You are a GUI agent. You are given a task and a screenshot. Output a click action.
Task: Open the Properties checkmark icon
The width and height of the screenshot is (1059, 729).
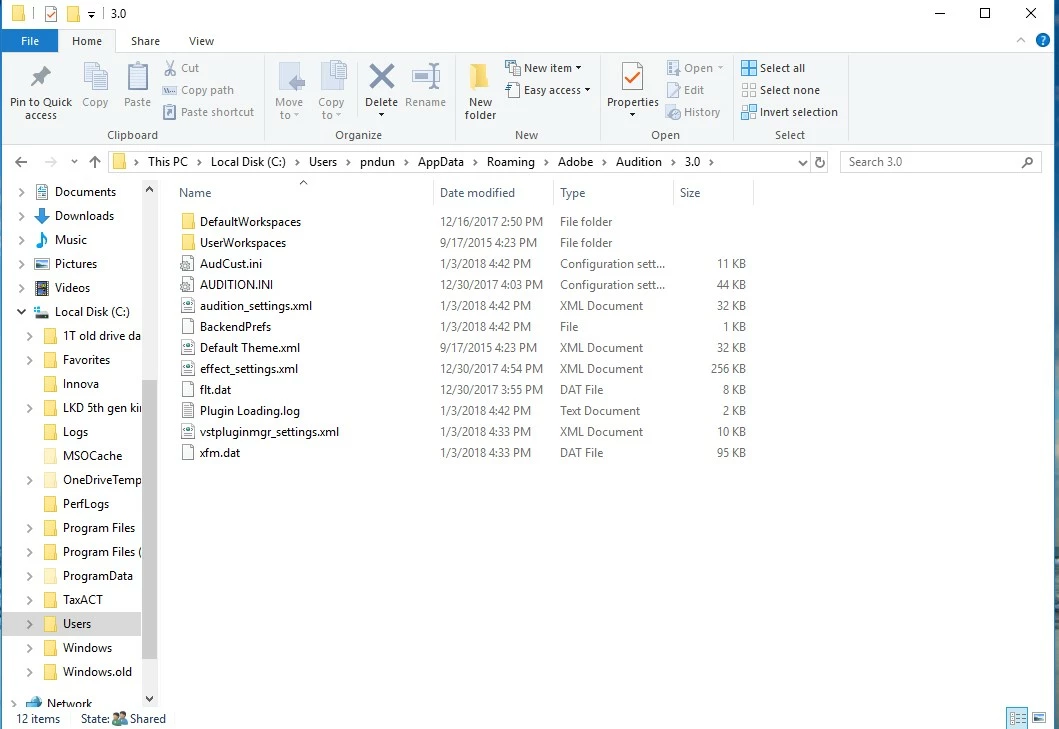coord(633,76)
